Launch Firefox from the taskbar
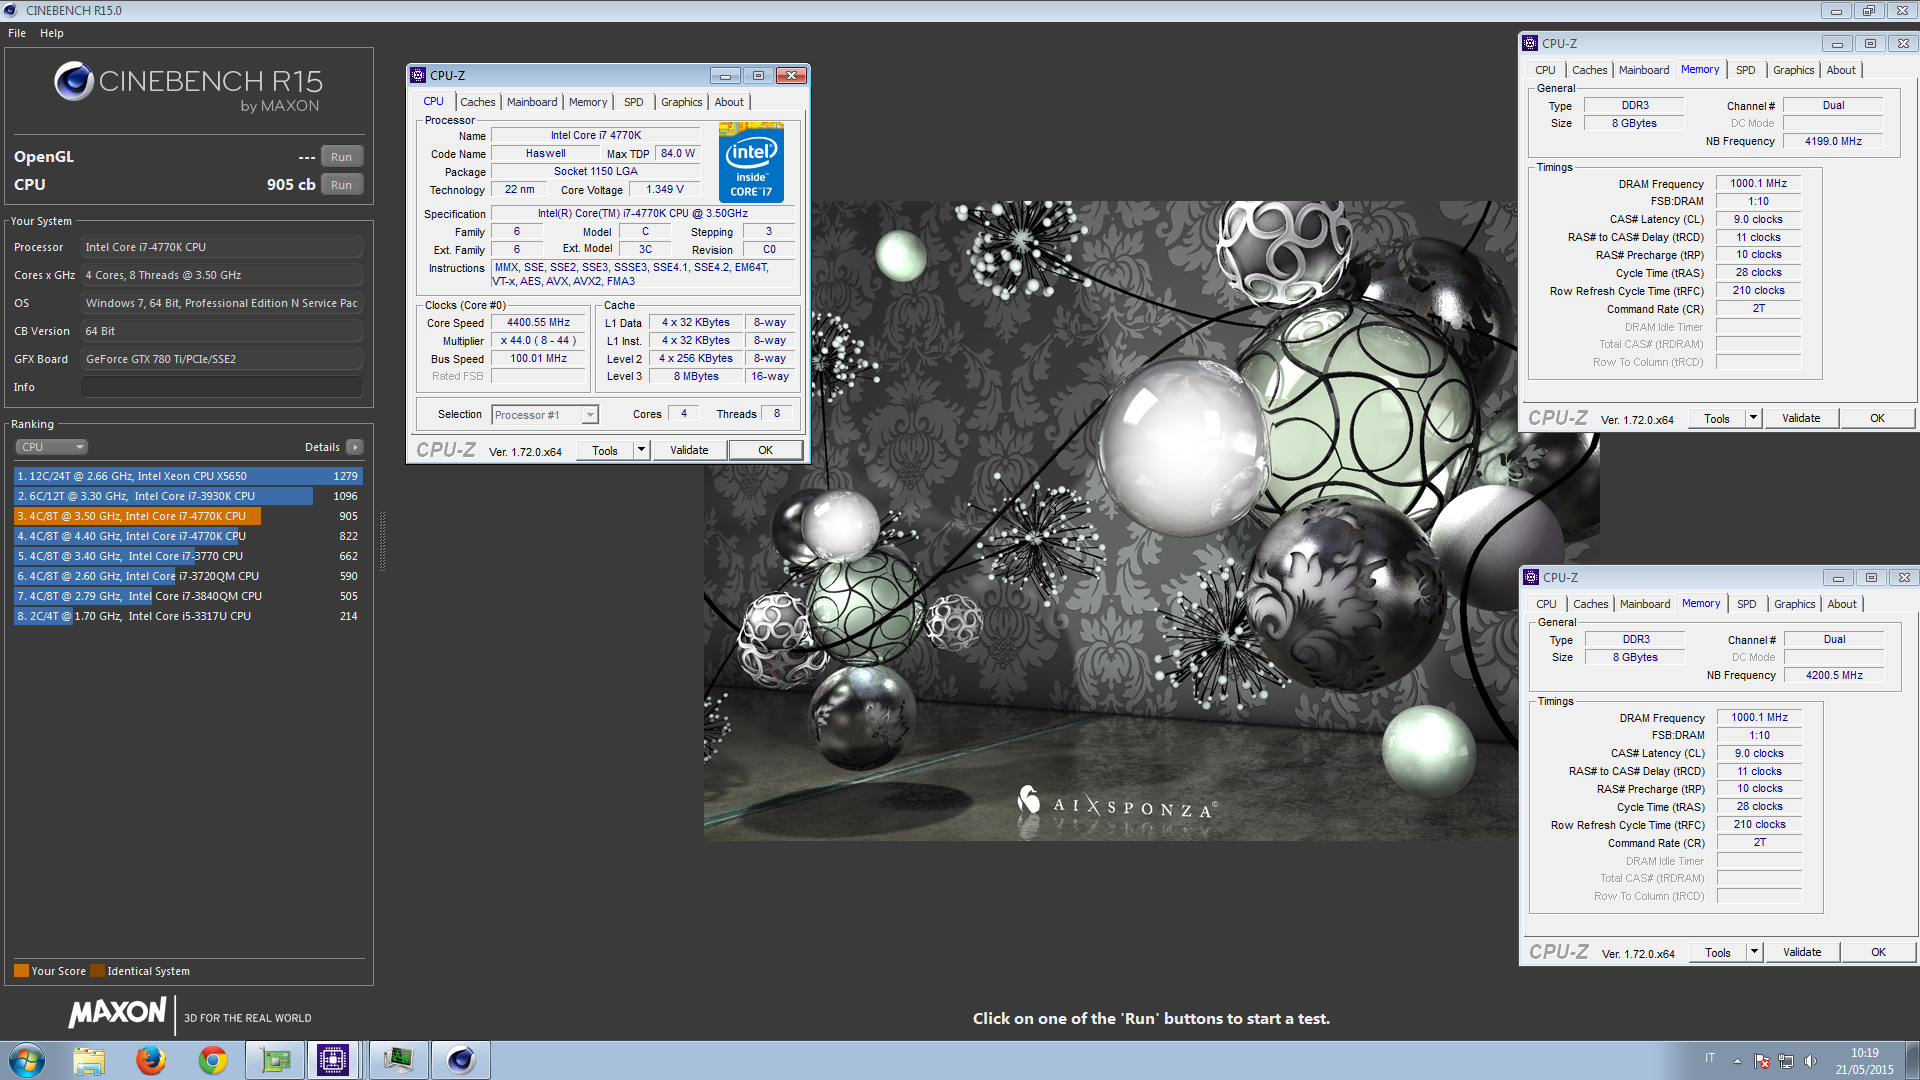Image resolution: width=1920 pixels, height=1080 pixels. (151, 1060)
